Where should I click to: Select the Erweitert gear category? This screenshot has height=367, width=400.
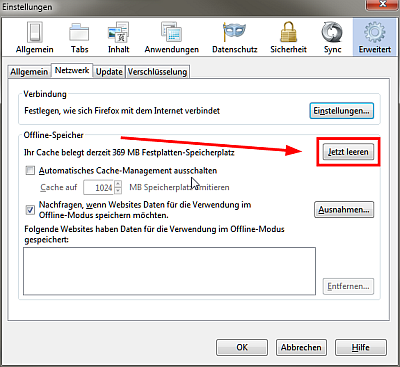tap(375, 37)
